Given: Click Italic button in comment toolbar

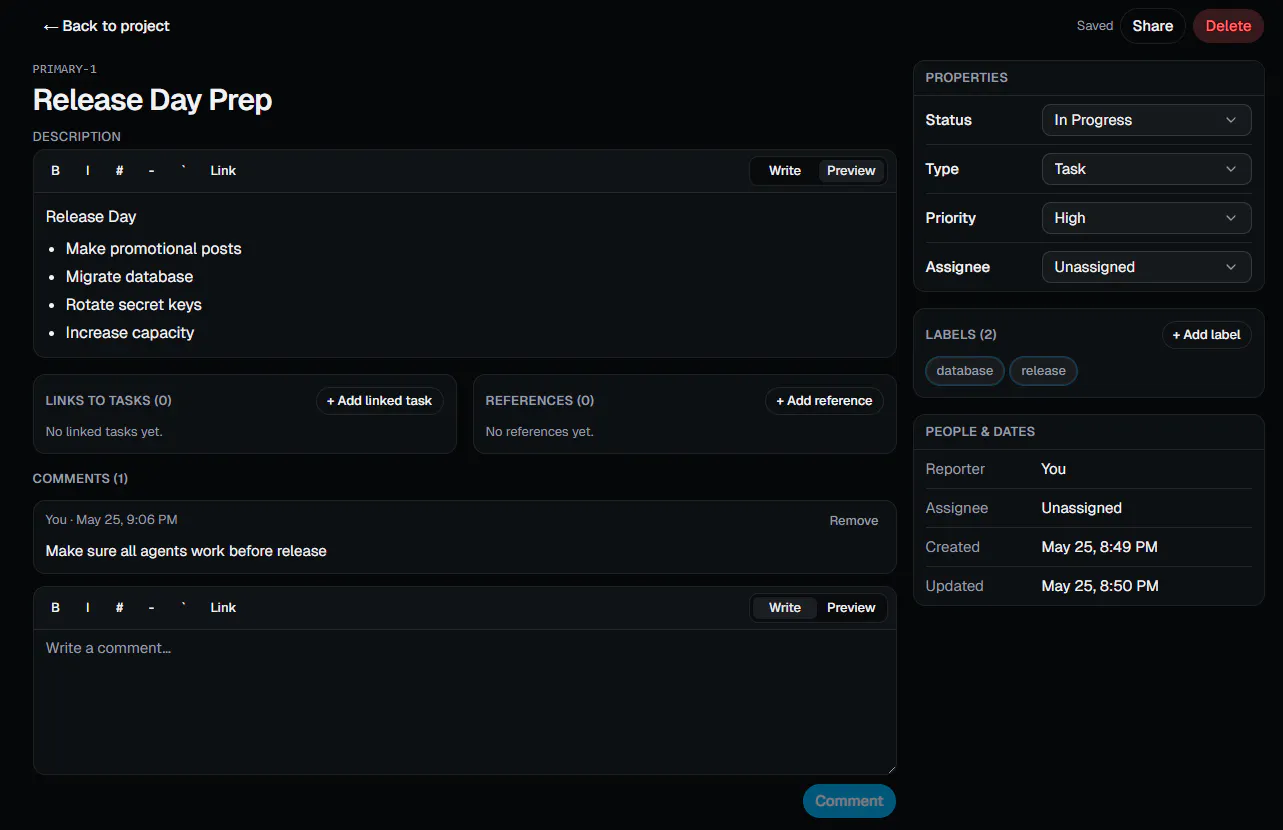Looking at the screenshot, I should pyautogui.click(x=88, y=608).
